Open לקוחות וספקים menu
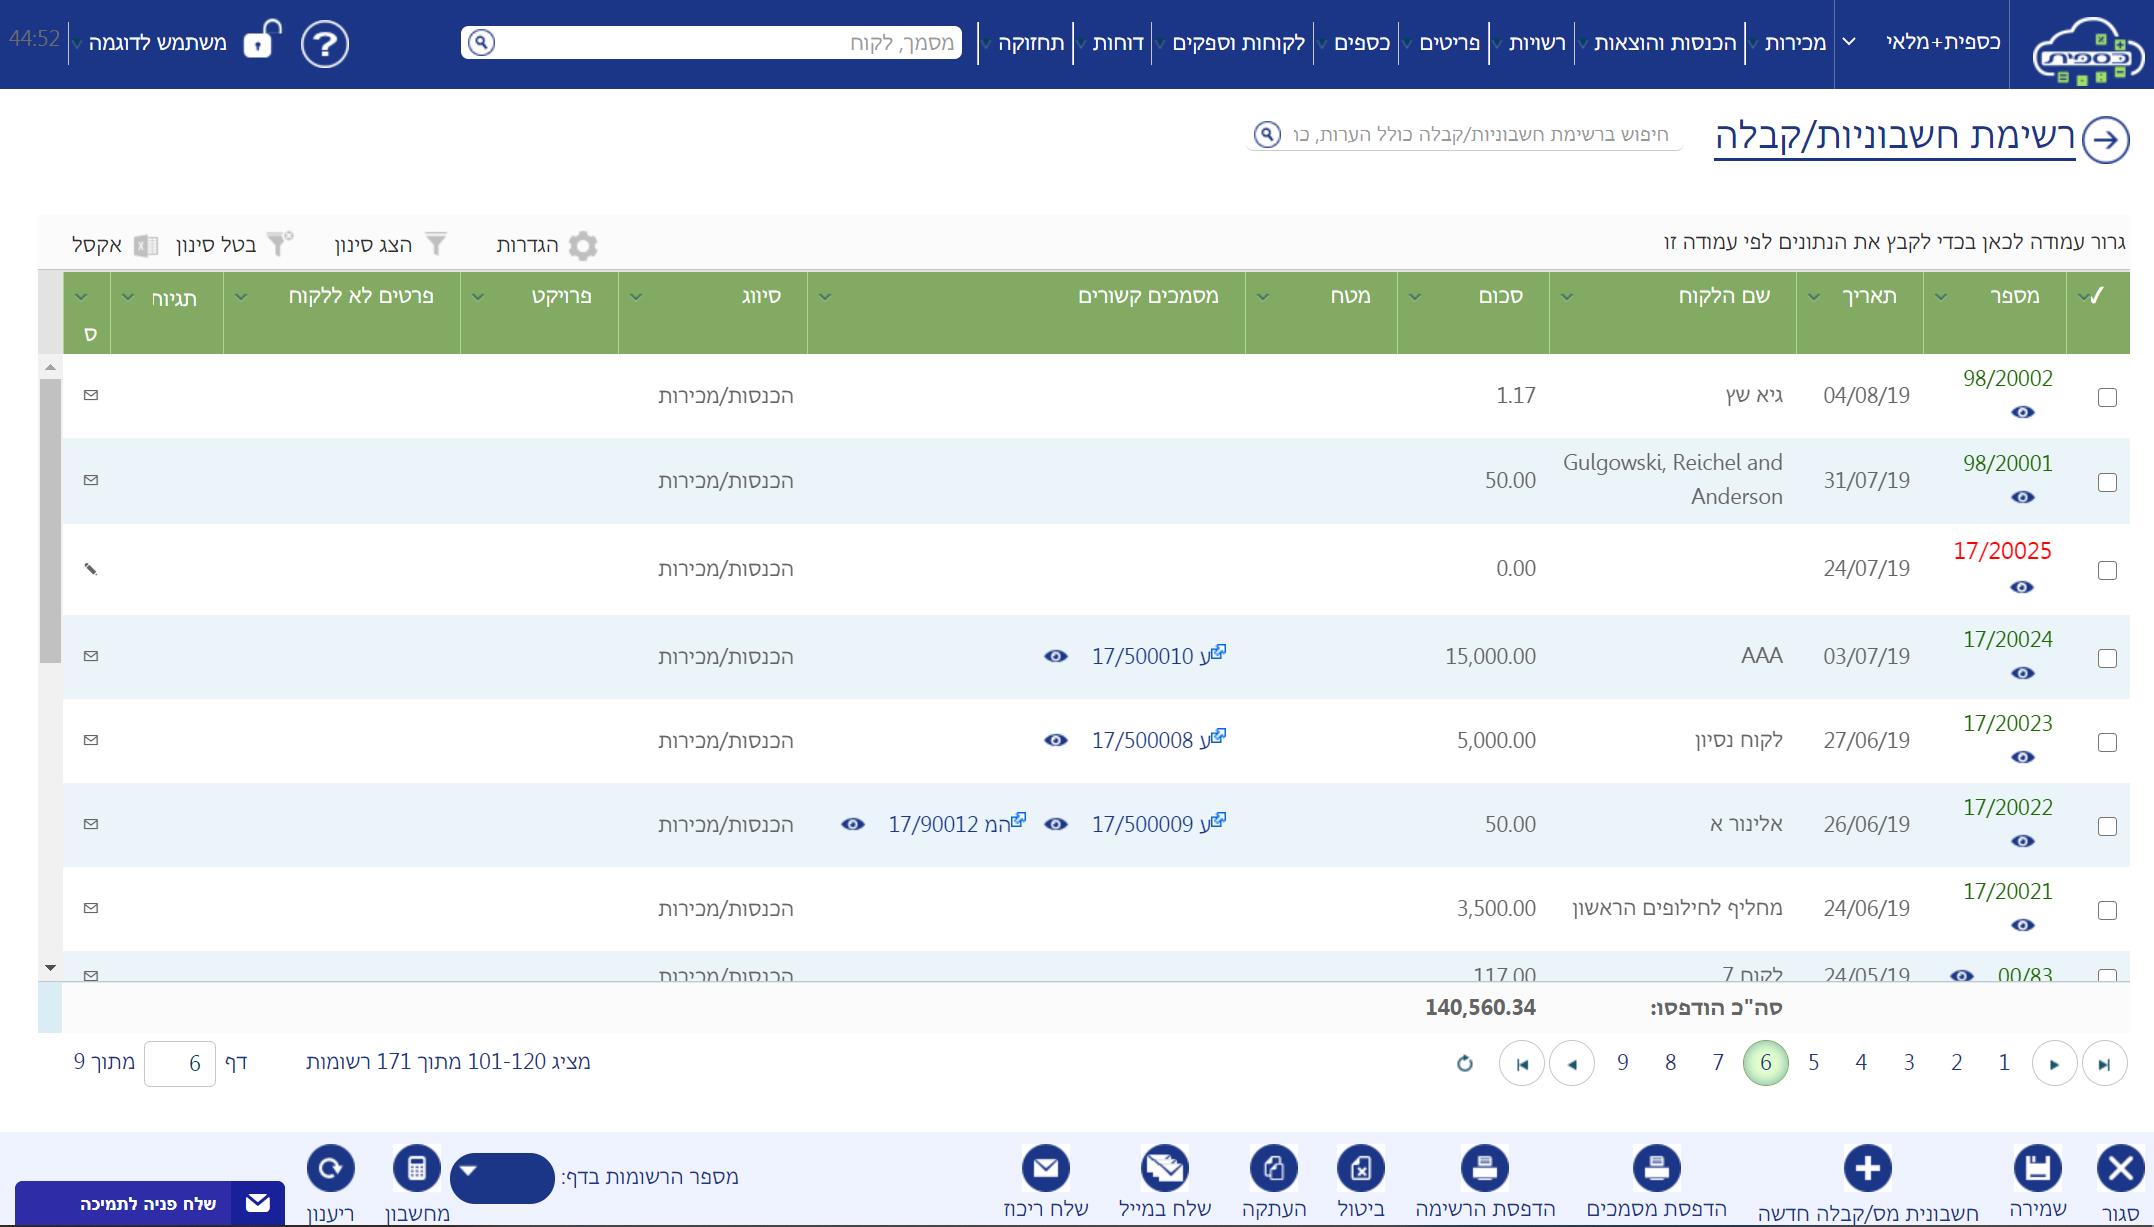 (1238, 43)
